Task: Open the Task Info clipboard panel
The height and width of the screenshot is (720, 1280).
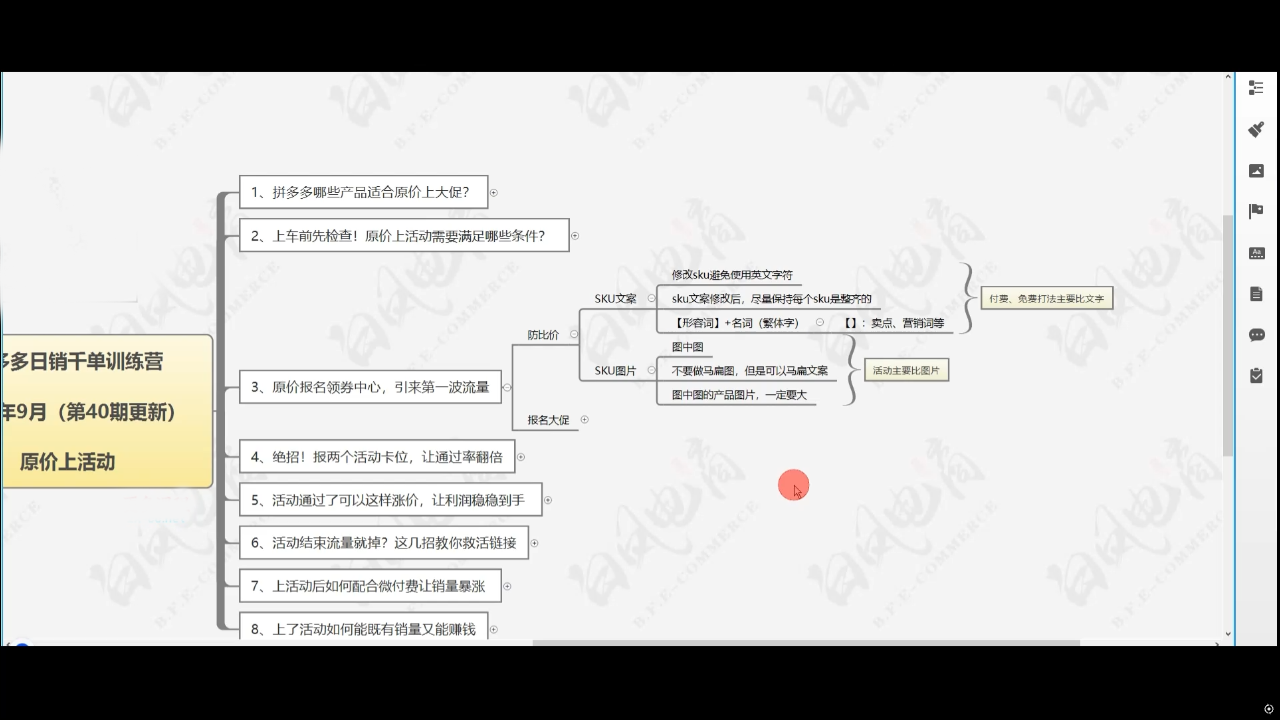Action: [x=1256, y=376]
